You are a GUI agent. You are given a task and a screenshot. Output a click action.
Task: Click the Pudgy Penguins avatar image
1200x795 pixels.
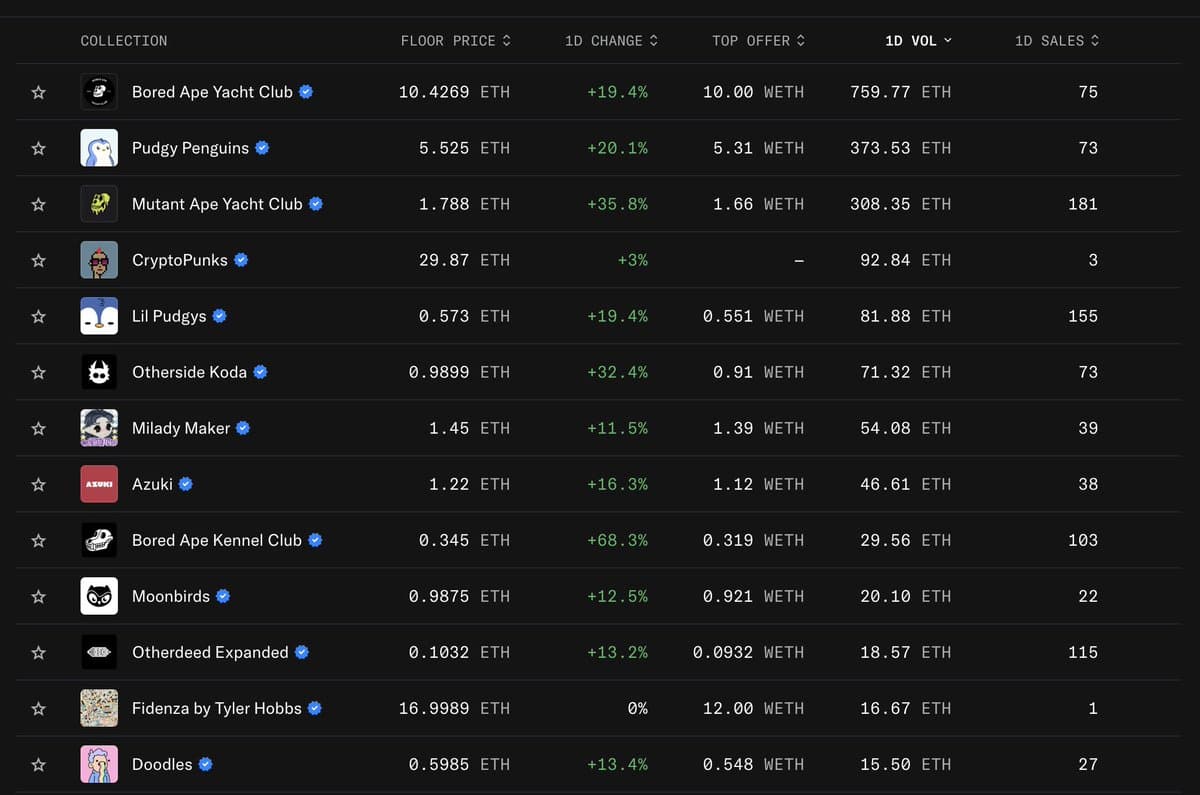click(x=99, y=148)
